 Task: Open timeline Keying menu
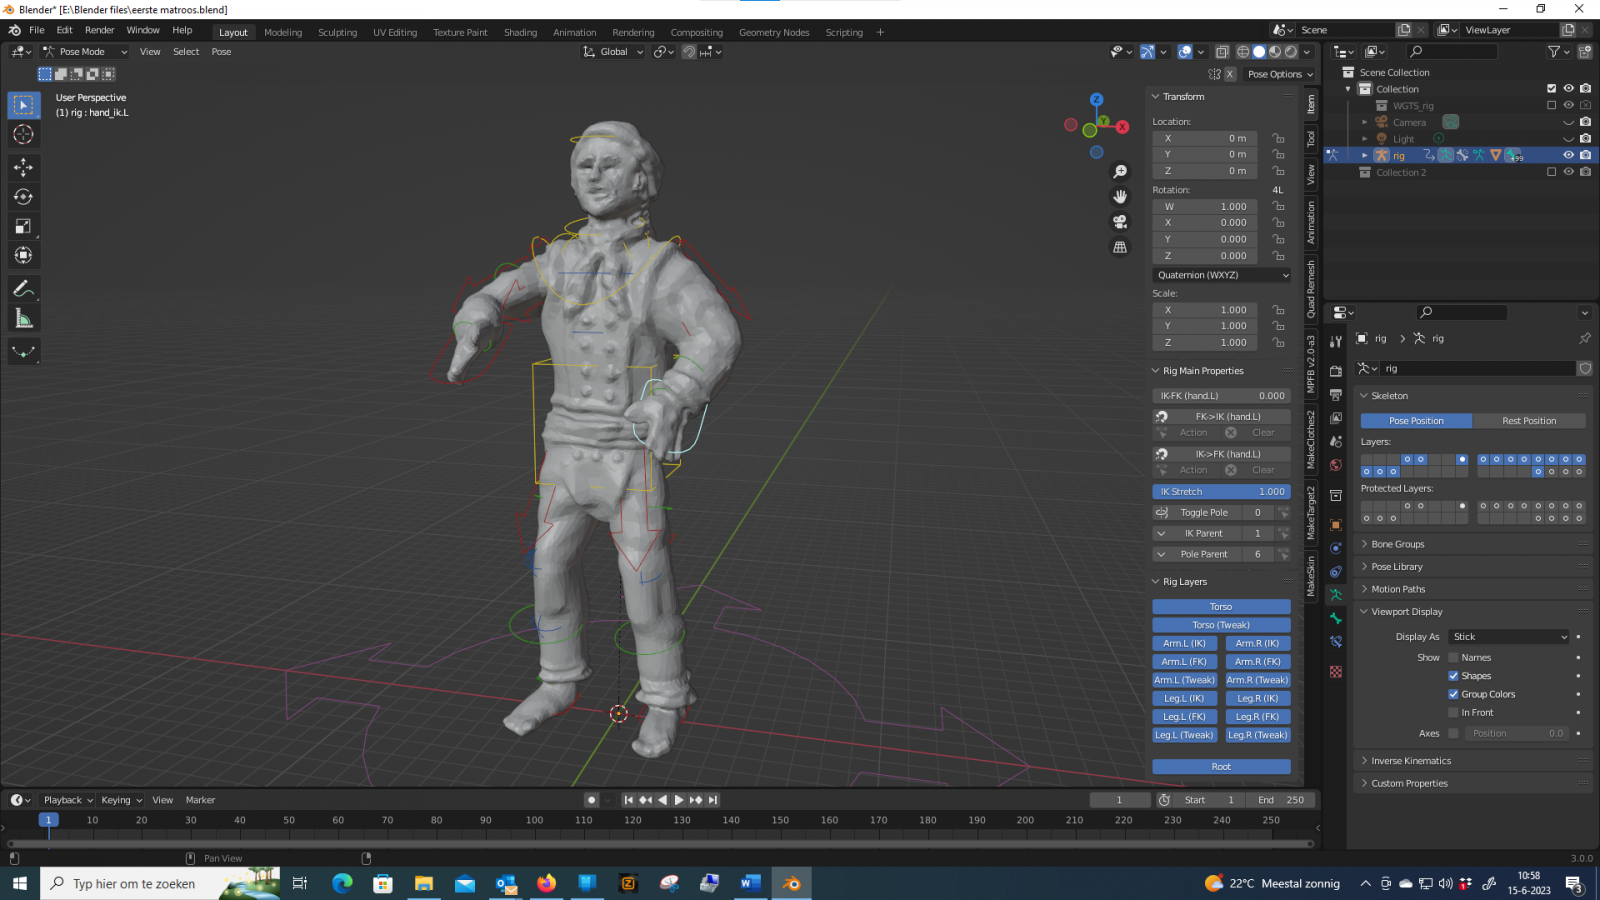coord(121,800)
